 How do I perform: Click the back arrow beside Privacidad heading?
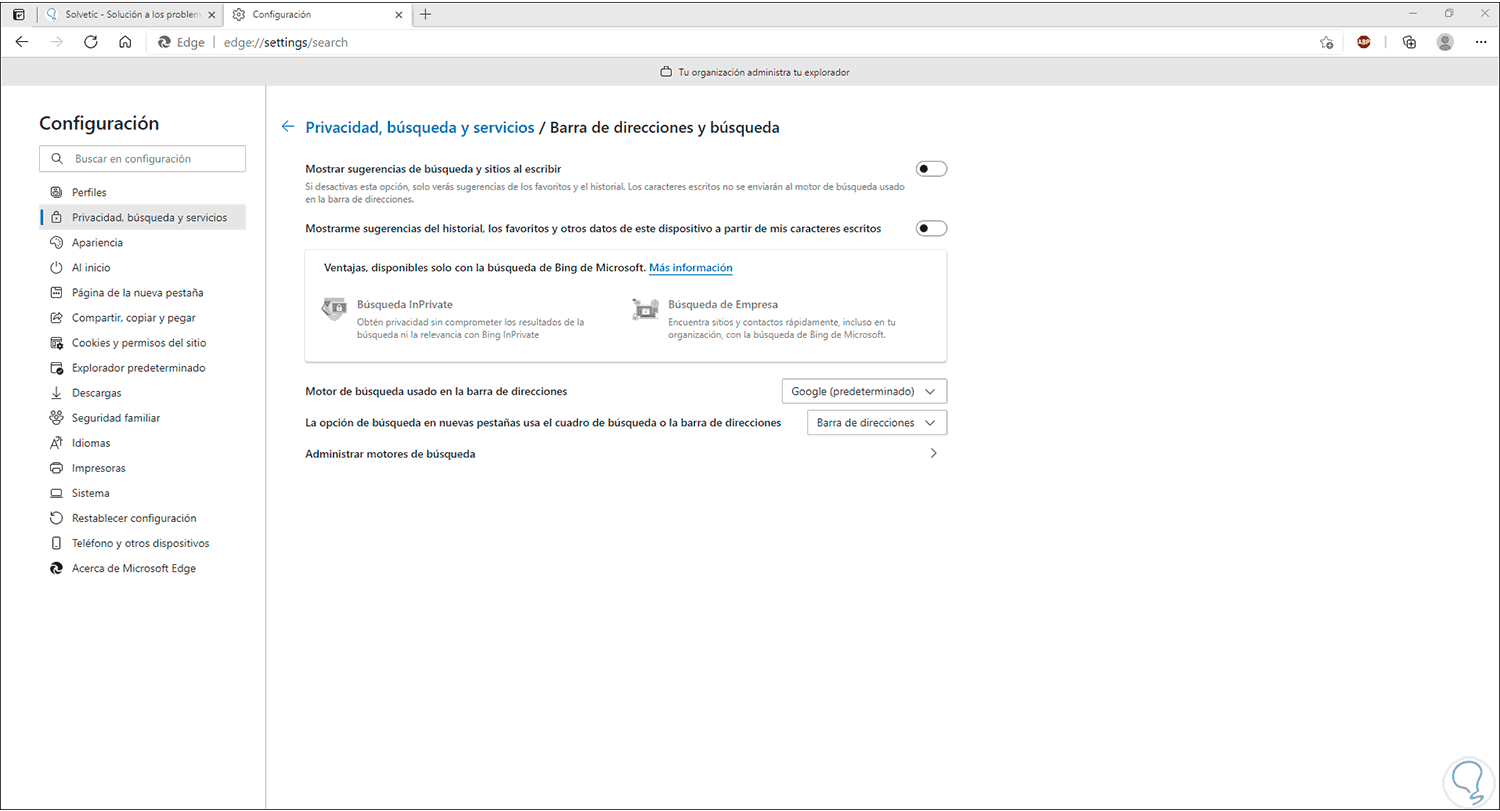pos(288,127)
